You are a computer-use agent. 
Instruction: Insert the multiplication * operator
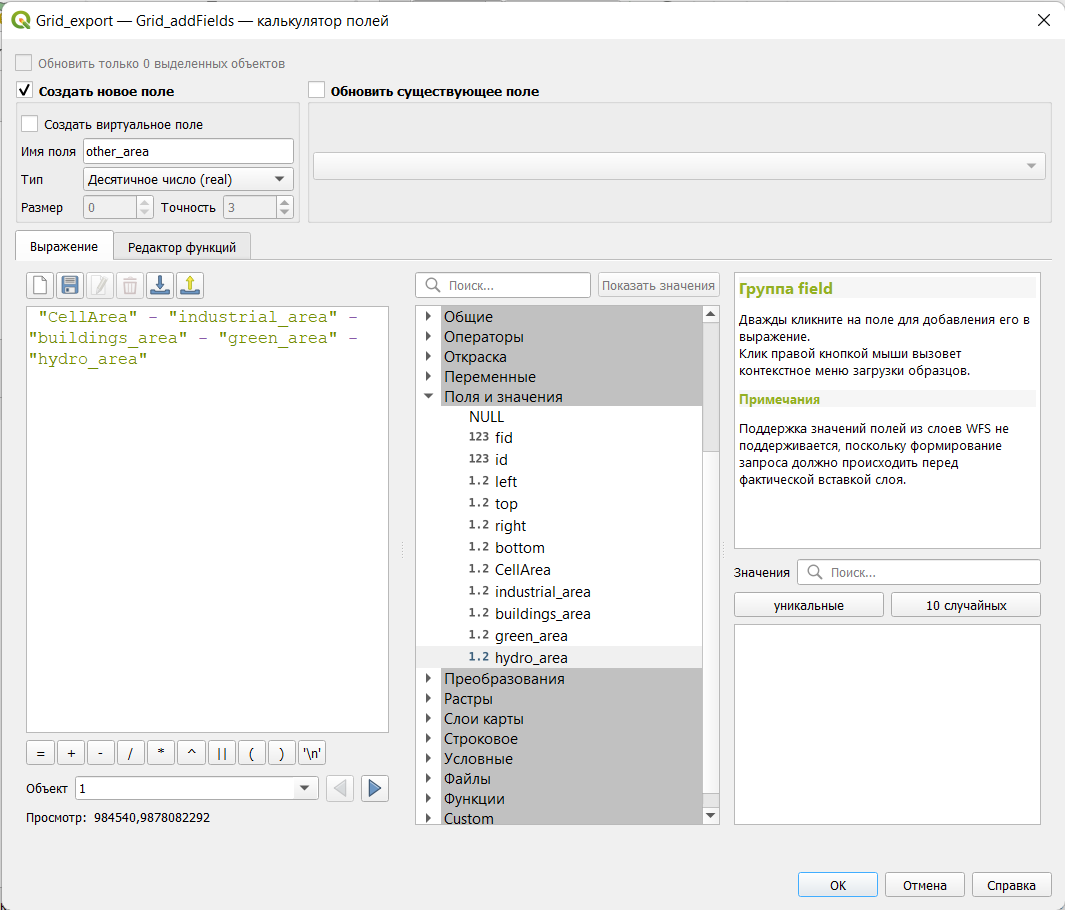[160, 753]
